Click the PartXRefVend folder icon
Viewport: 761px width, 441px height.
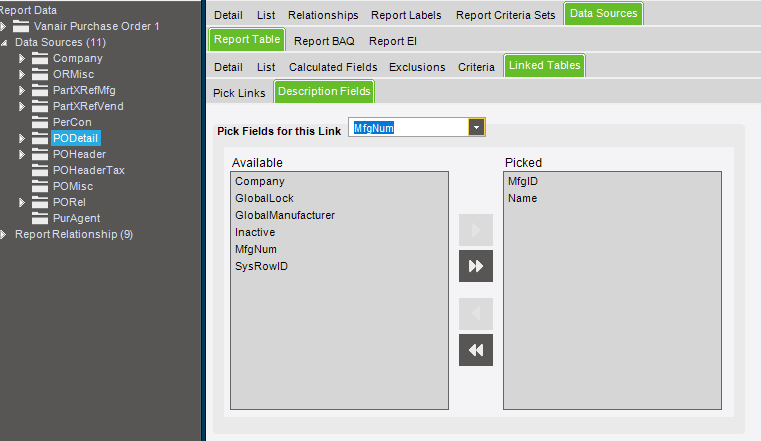tap(40, 107)
